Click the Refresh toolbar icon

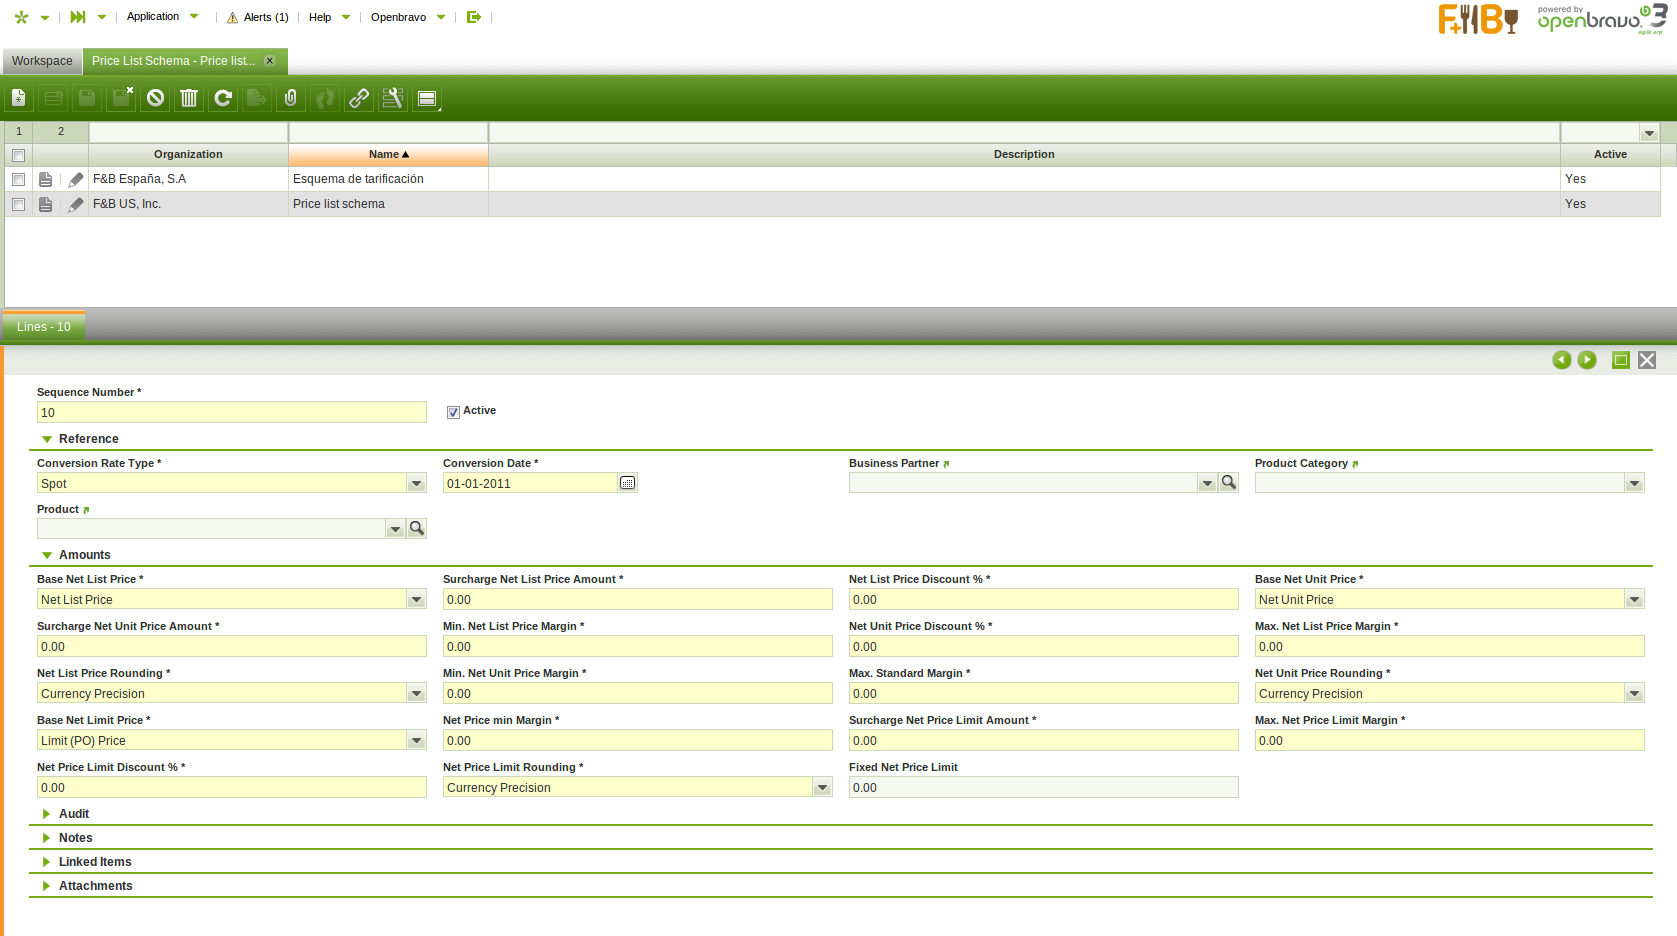[223, 98]
